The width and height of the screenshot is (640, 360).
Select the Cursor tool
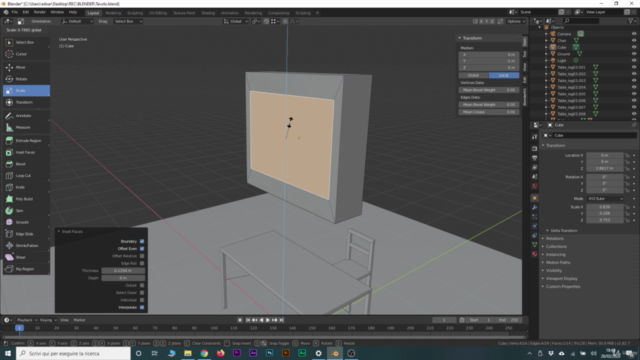click(x=26, y=54)
